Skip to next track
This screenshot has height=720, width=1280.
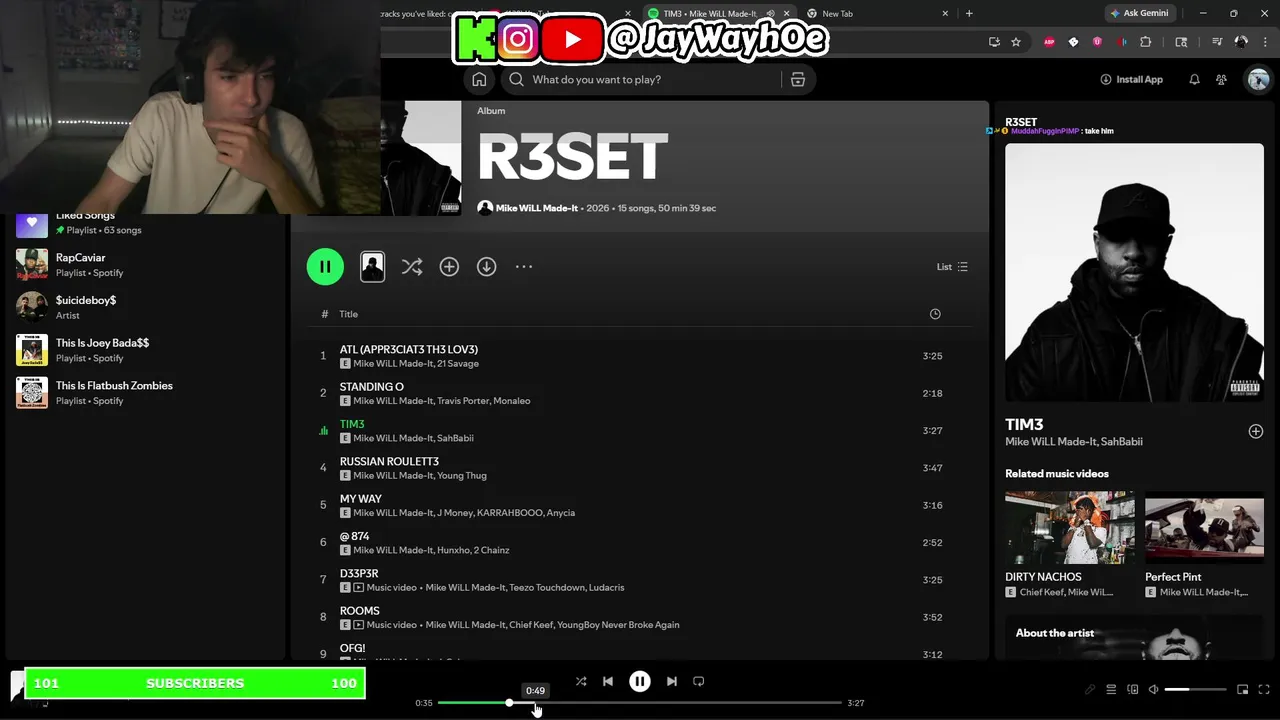[672, 681]
